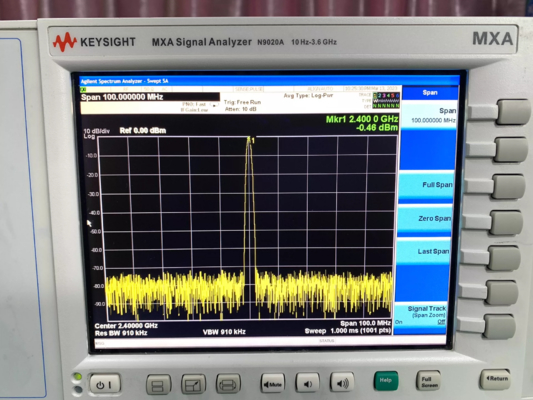The width and height of the screenshot is (533, 400).
Task: Click the Full Screen hardware button
Action: point(428,380)
